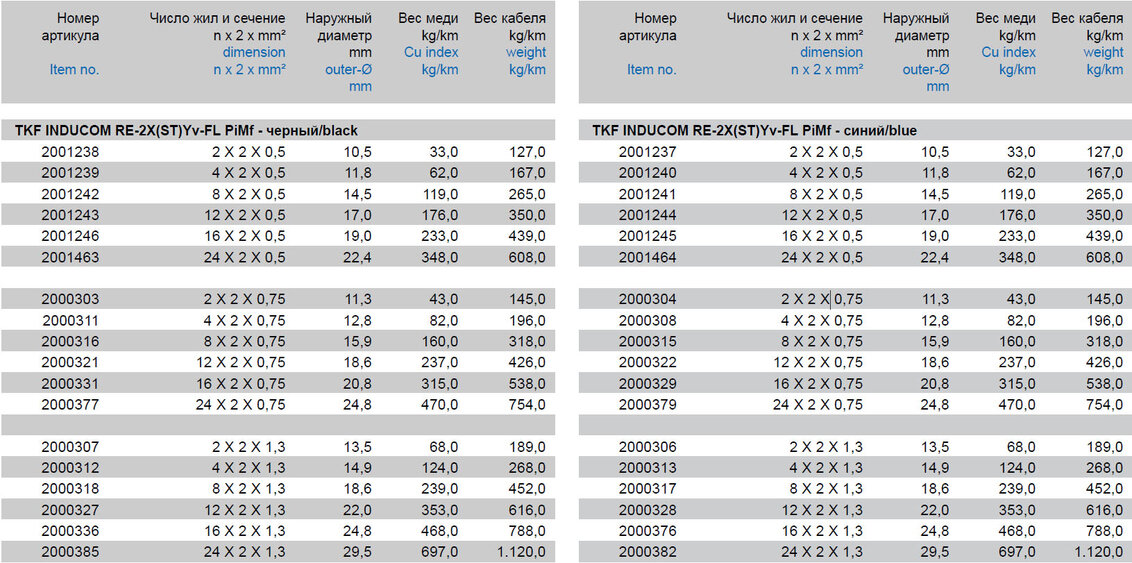Click item number 2000336

(70, 531)
